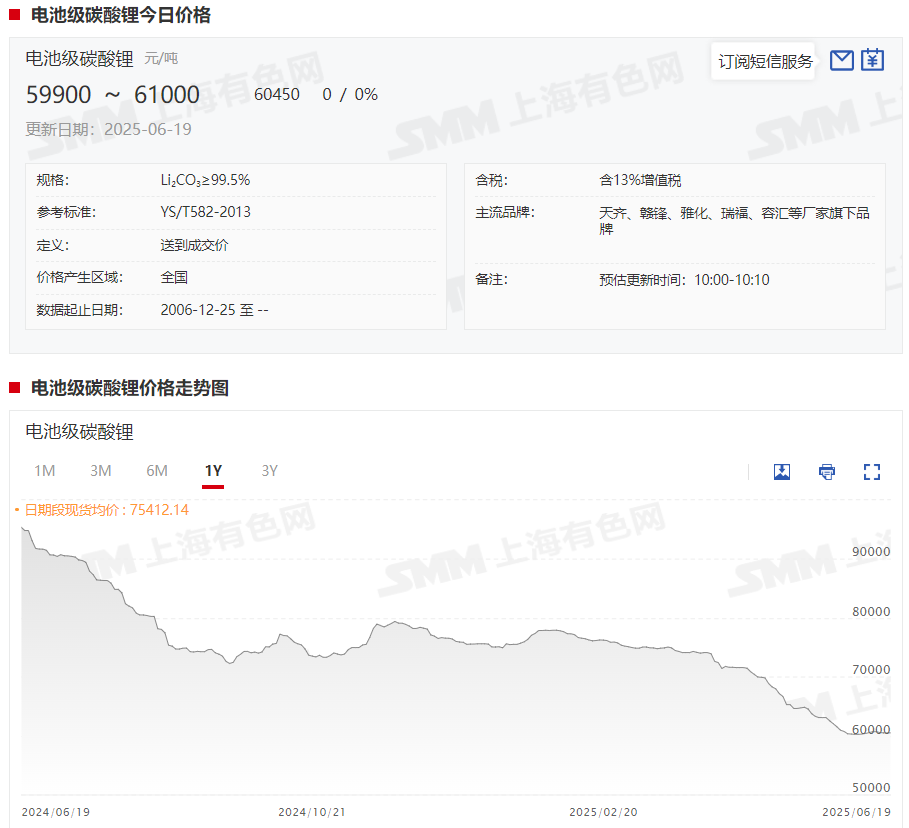Click the 定义 label
This screenshot has height=828, width=909.
(52, 245)
